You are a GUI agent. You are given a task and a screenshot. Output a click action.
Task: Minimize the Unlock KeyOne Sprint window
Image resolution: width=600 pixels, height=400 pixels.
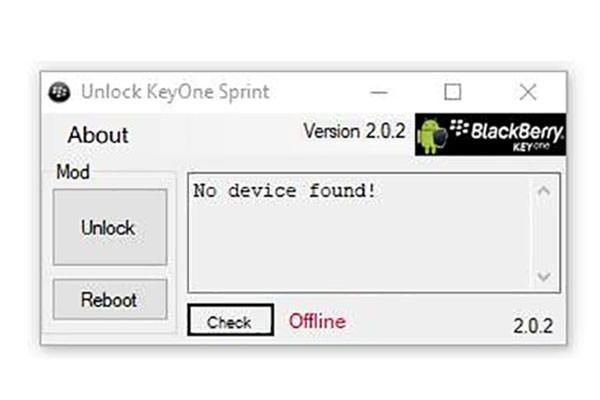379,92
